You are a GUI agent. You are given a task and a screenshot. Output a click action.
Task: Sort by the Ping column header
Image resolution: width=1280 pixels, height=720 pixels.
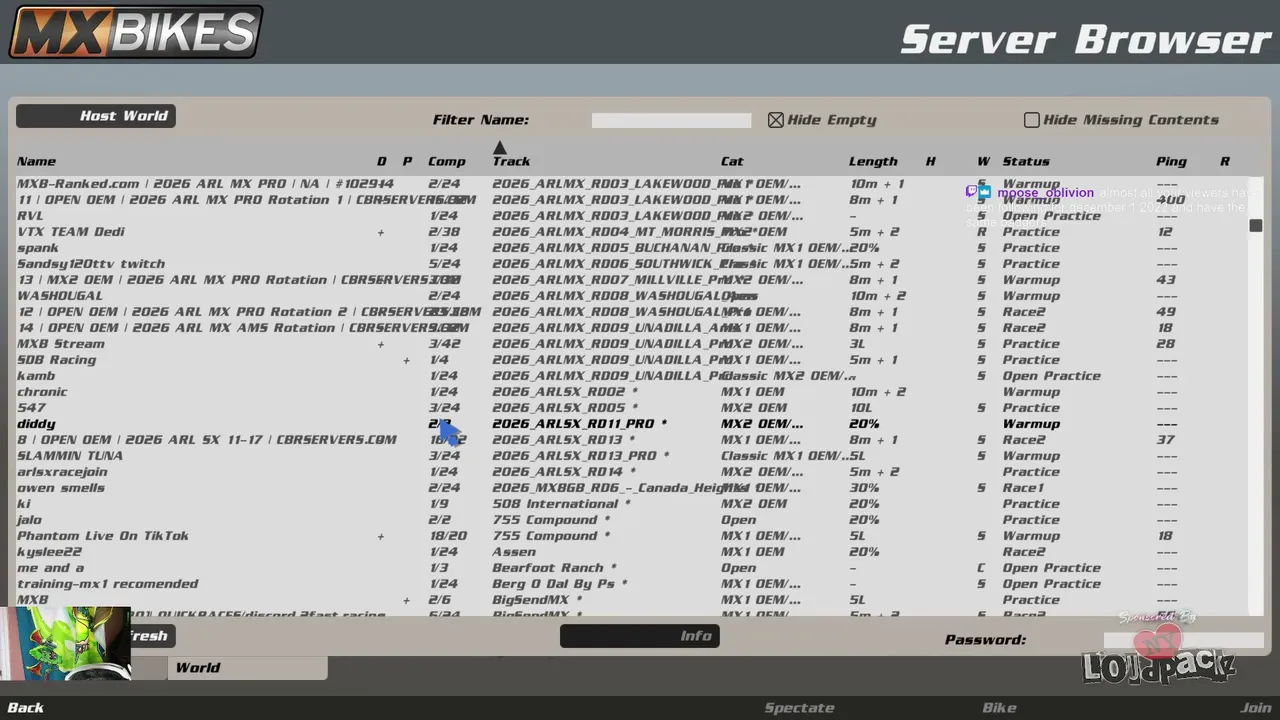1171,161
